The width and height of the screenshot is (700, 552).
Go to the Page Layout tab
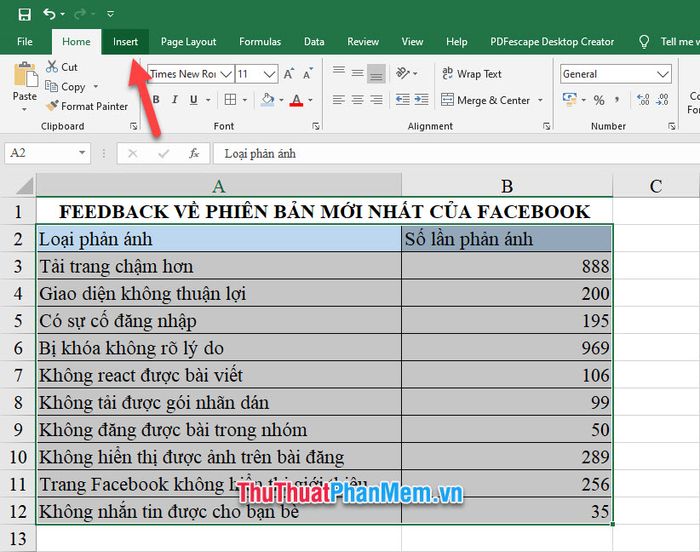(x=188, y=42)
